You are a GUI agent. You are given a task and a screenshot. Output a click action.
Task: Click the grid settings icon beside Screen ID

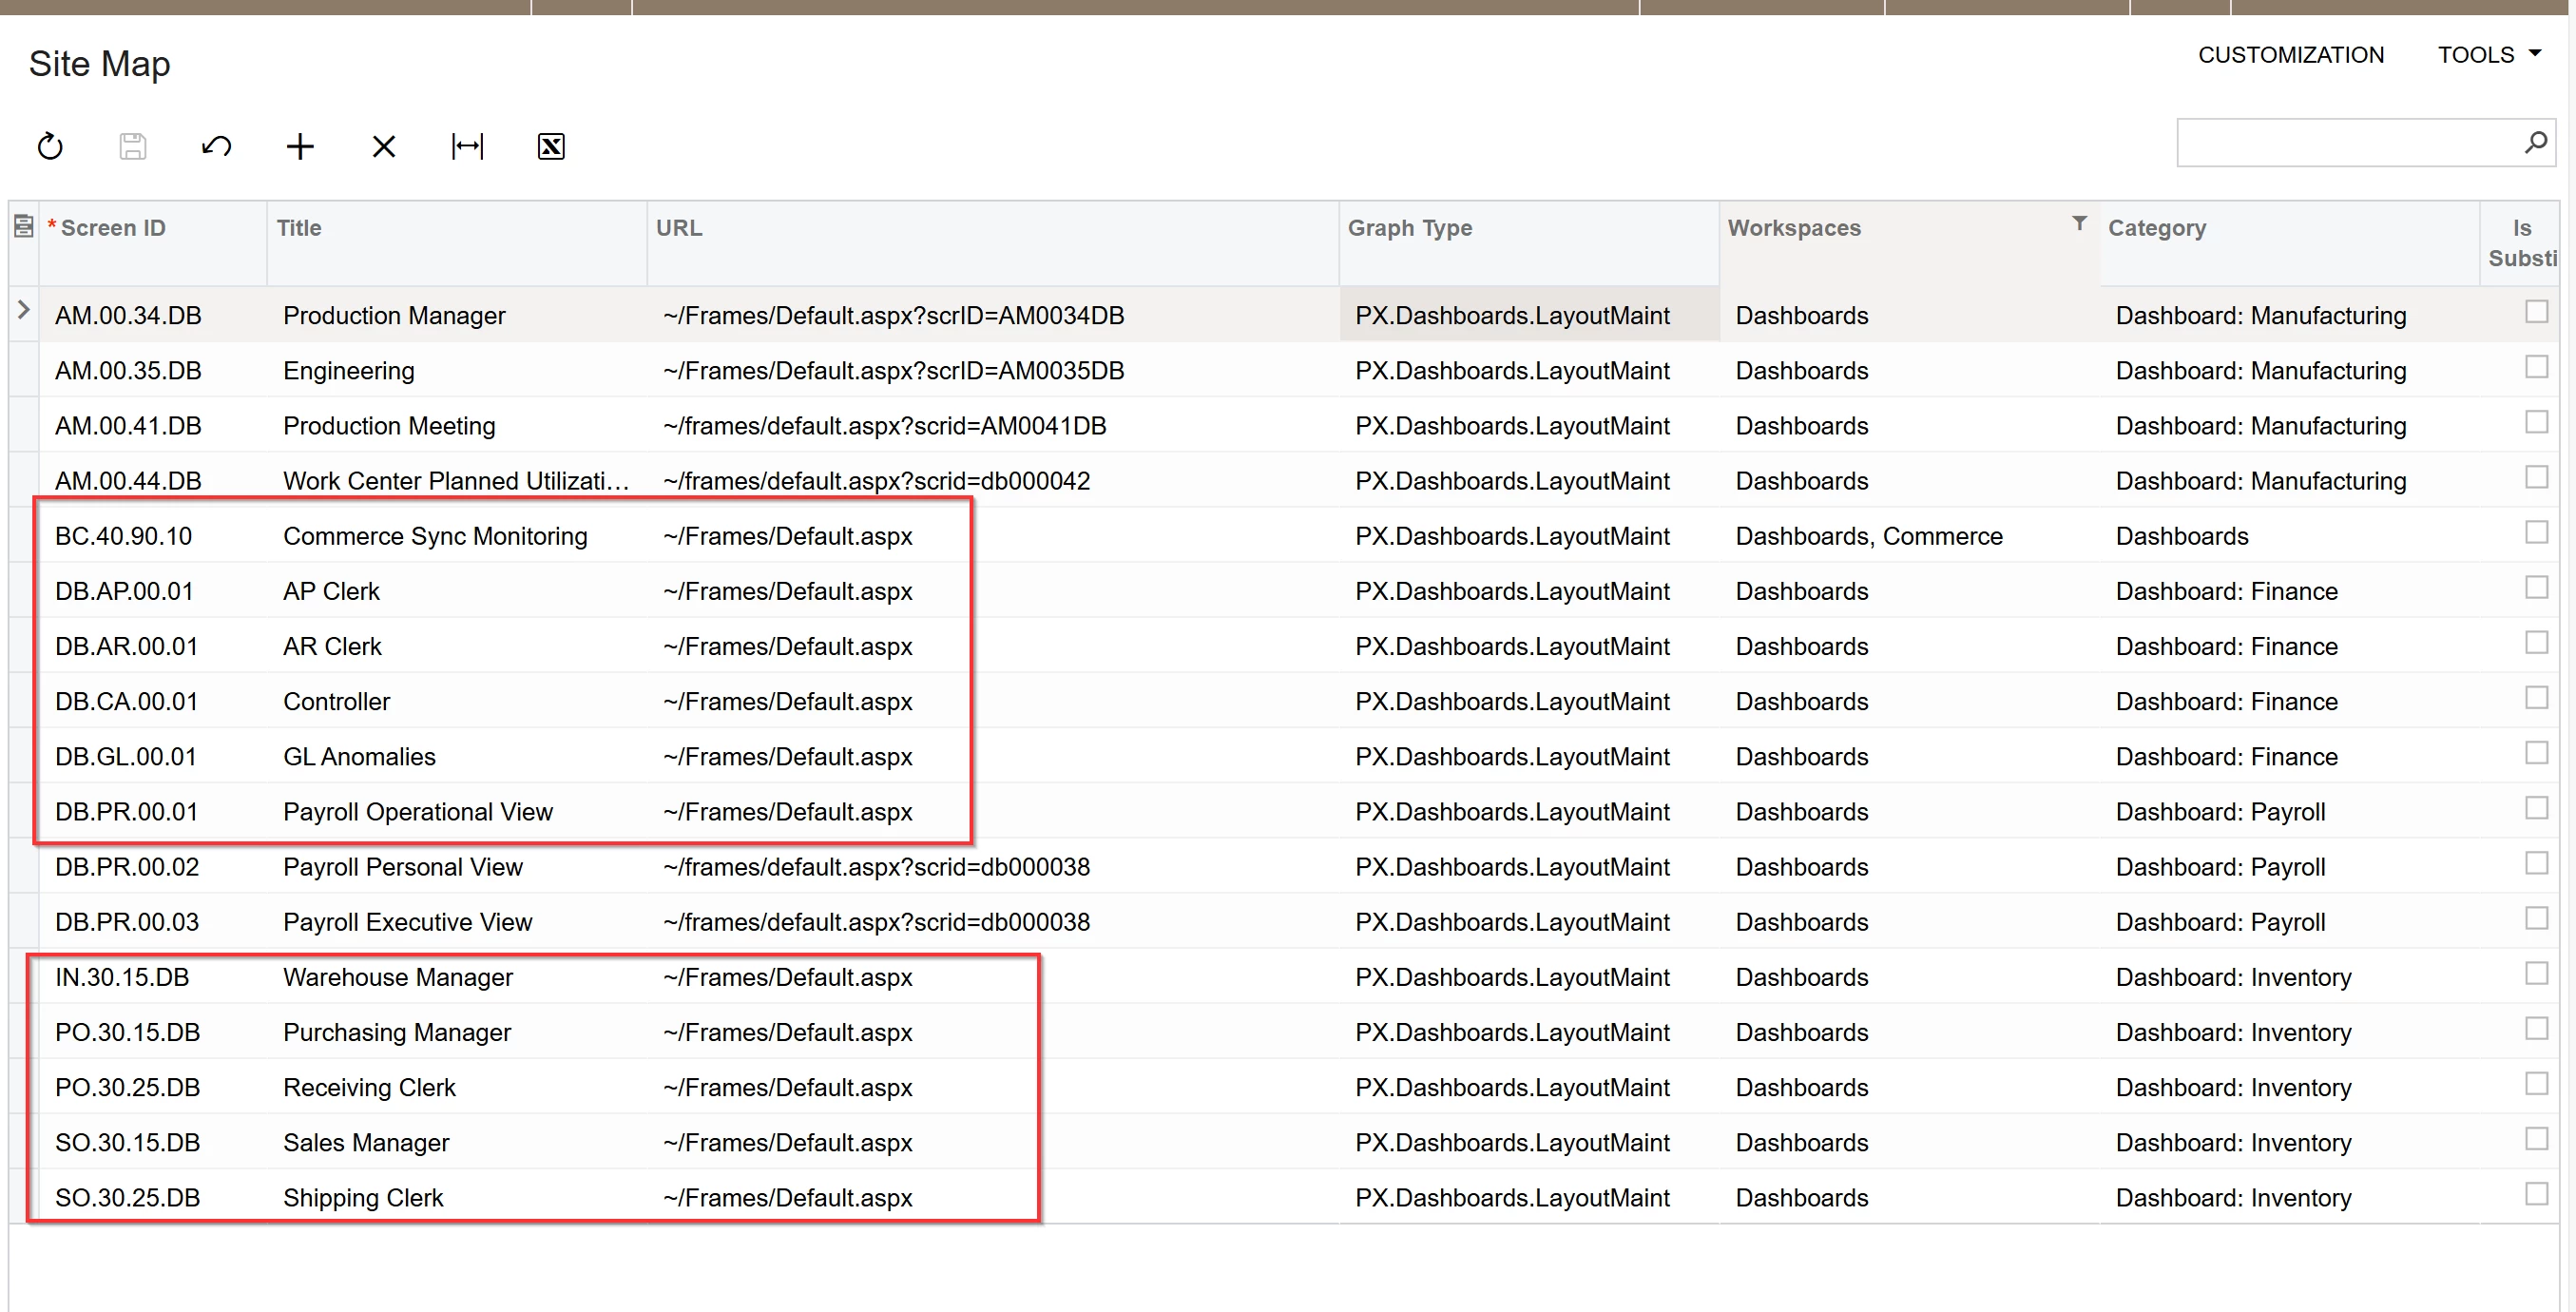click(x=24, y=227)
